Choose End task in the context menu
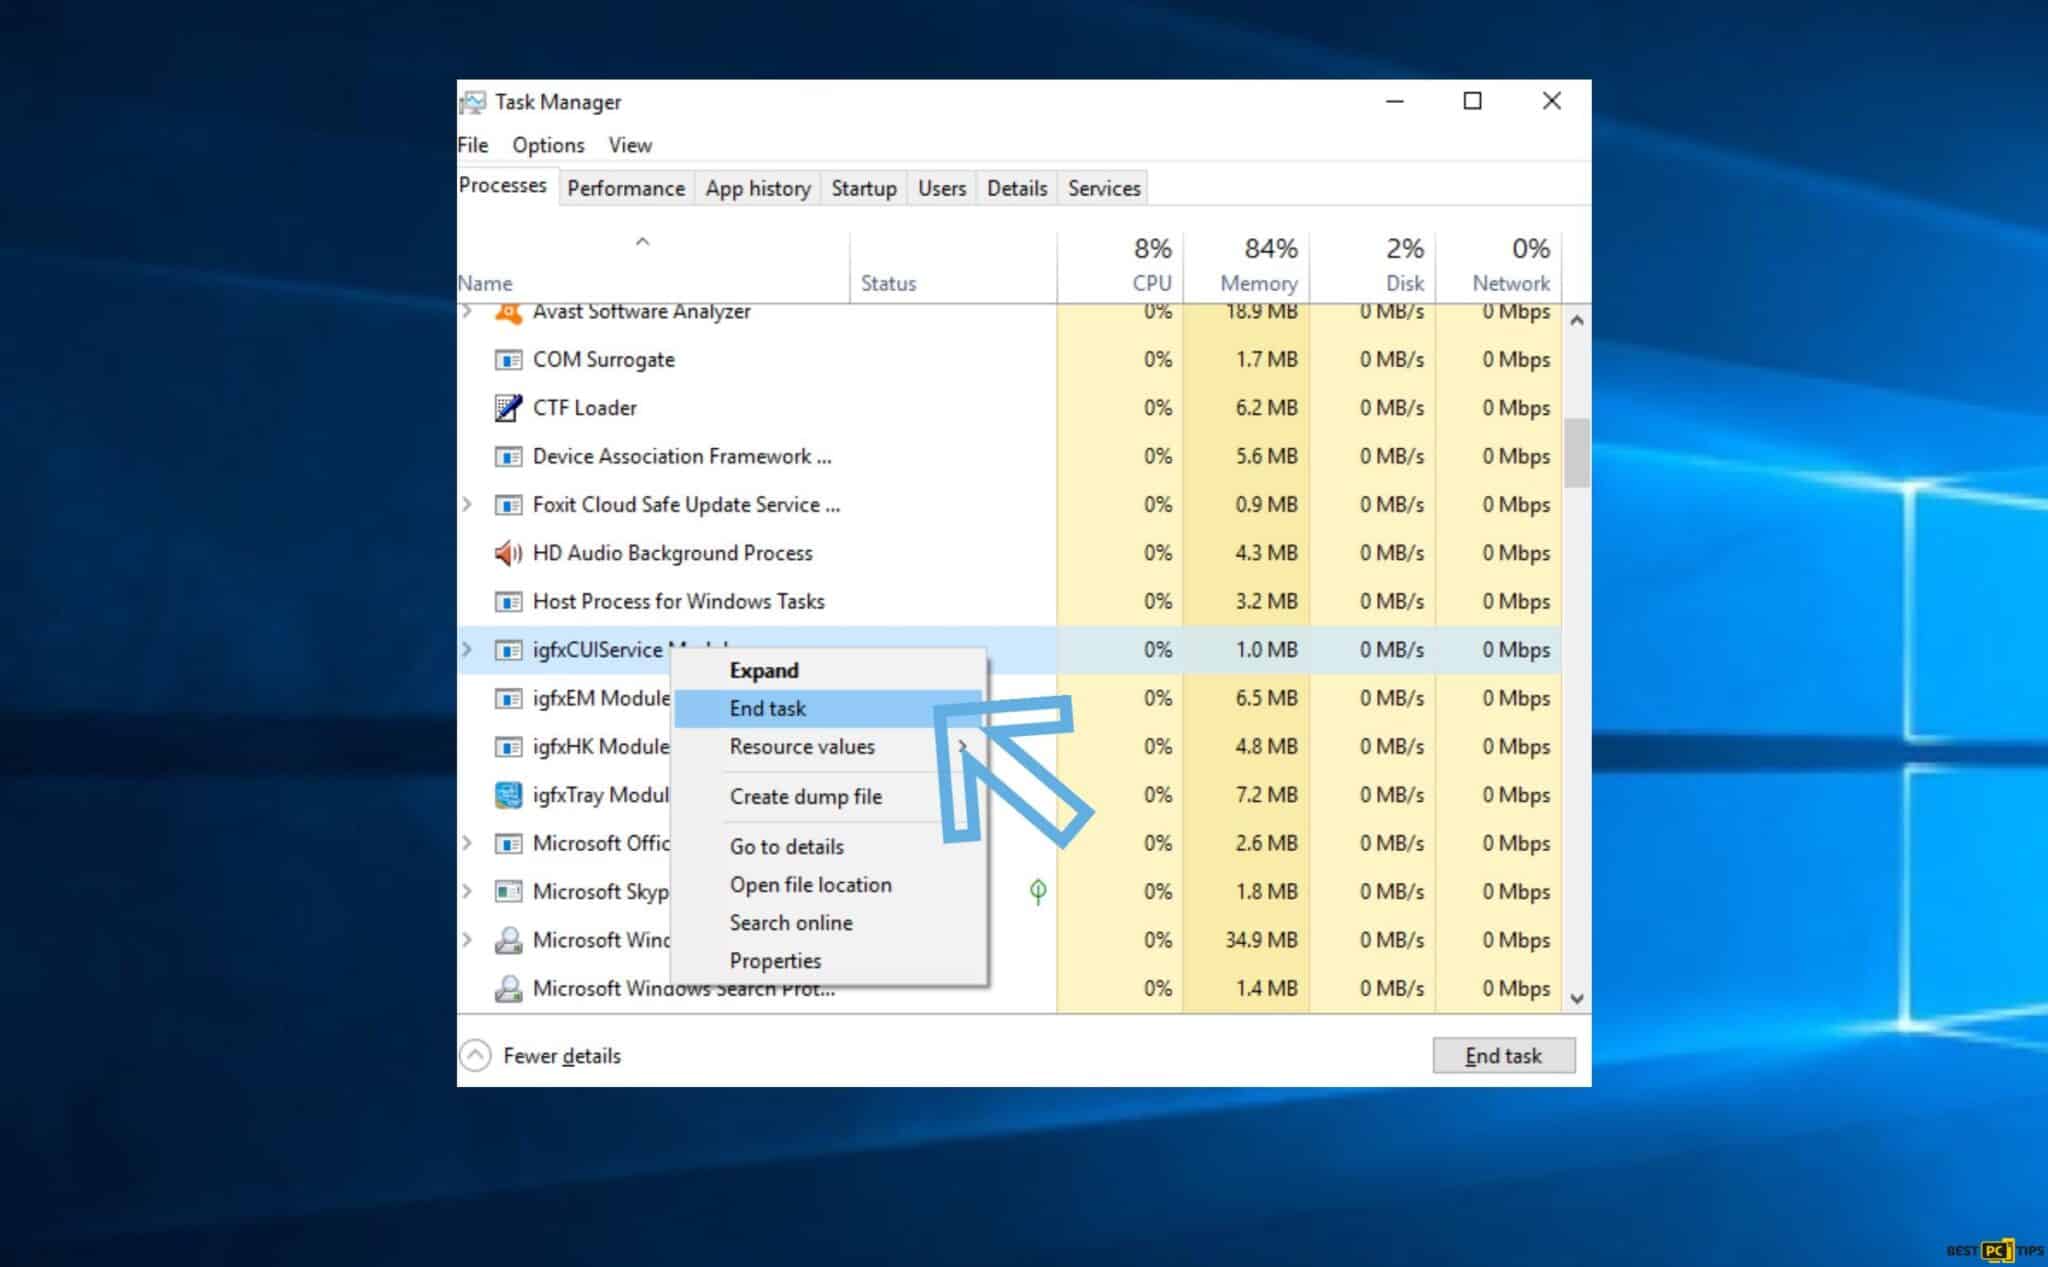Image resolution: width=2048 pixels, height=1267 pixels. (828, 708)
